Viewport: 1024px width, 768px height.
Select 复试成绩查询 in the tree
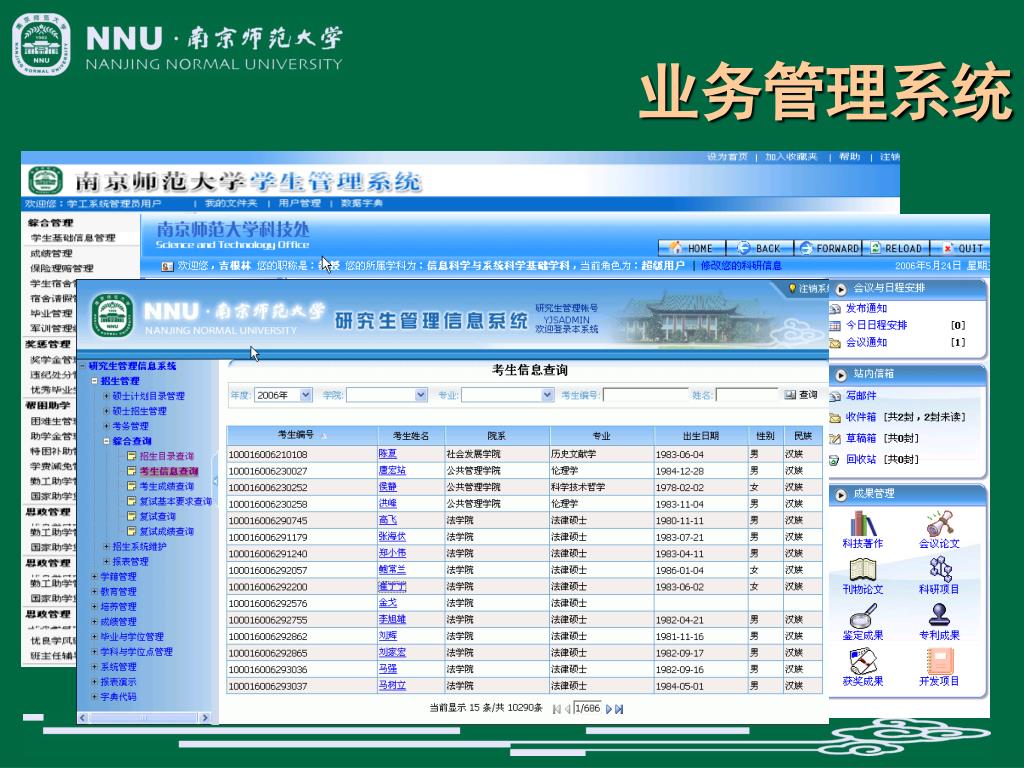[x=167, y=532]
